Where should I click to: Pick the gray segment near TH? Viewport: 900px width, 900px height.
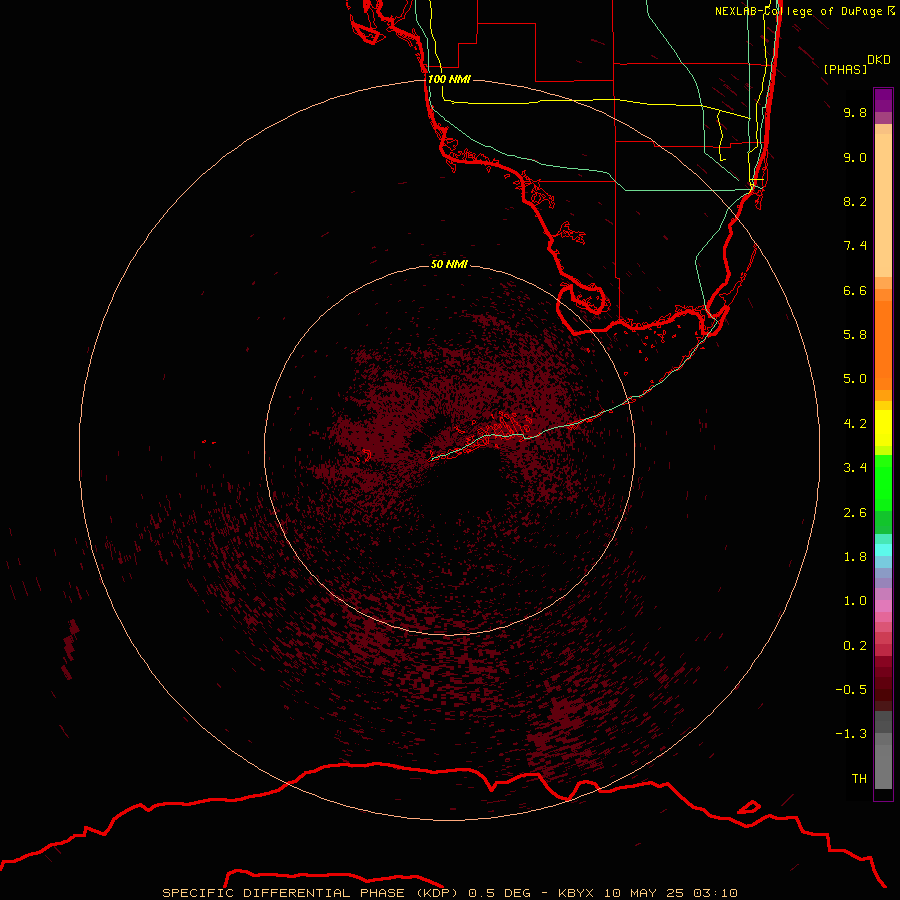click(883, 766)
